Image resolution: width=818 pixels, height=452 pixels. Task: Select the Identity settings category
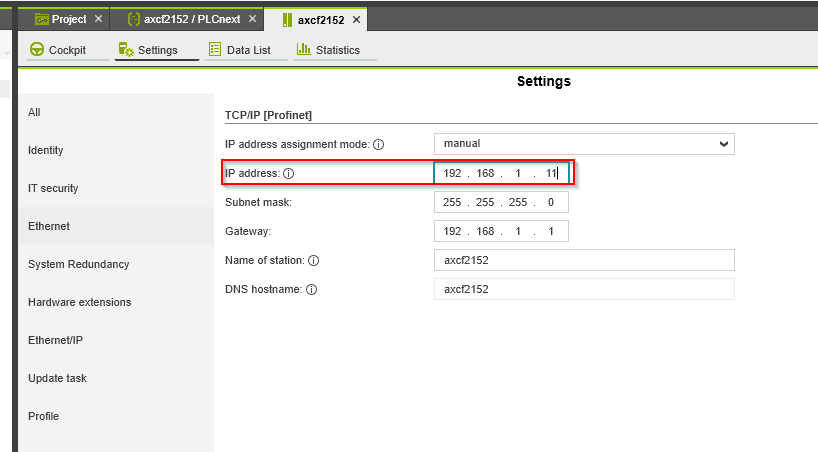tap(116, 150)
